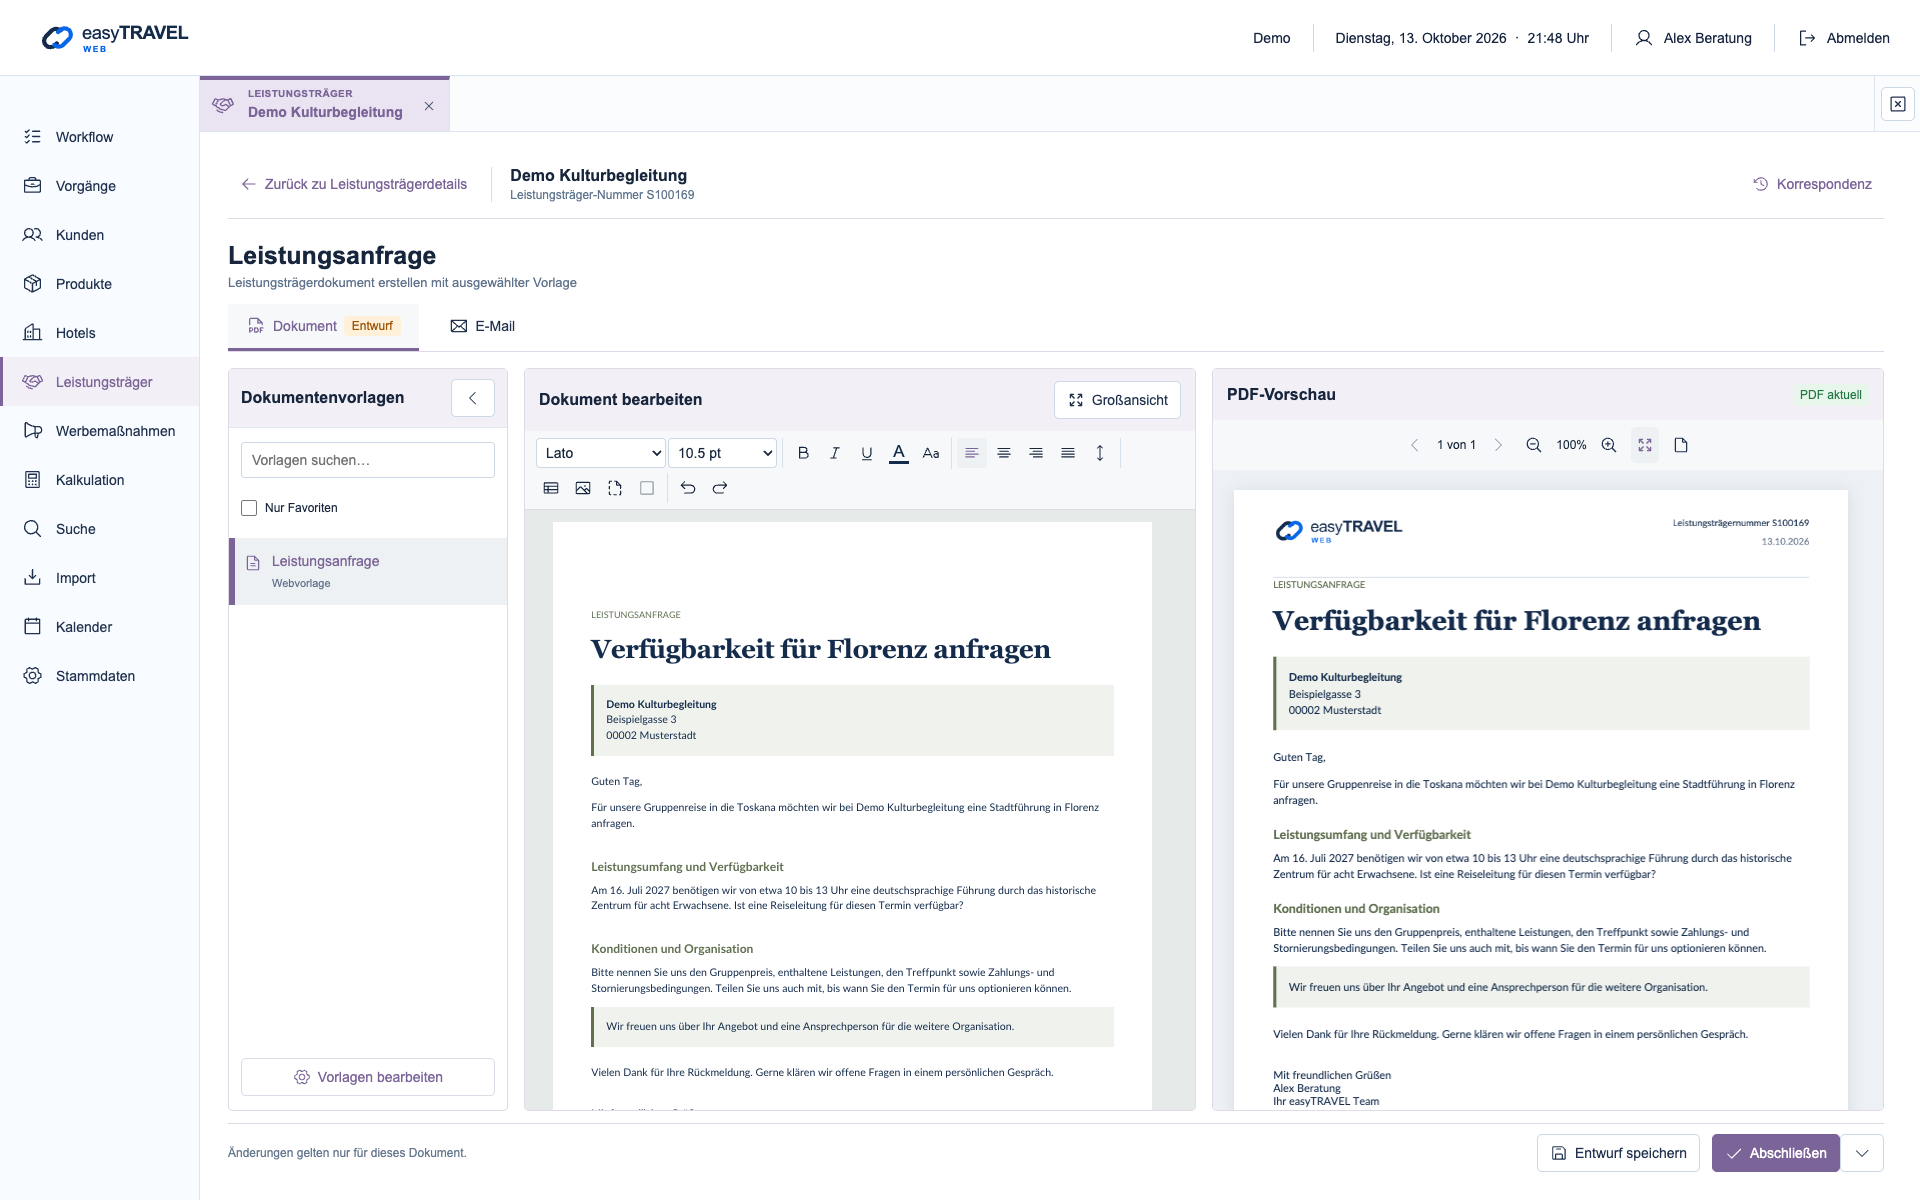Open the font family dropdown Lato
Image resolution: width=1920 pixels, height=1200 pixels.
click(x=601, y=453)
